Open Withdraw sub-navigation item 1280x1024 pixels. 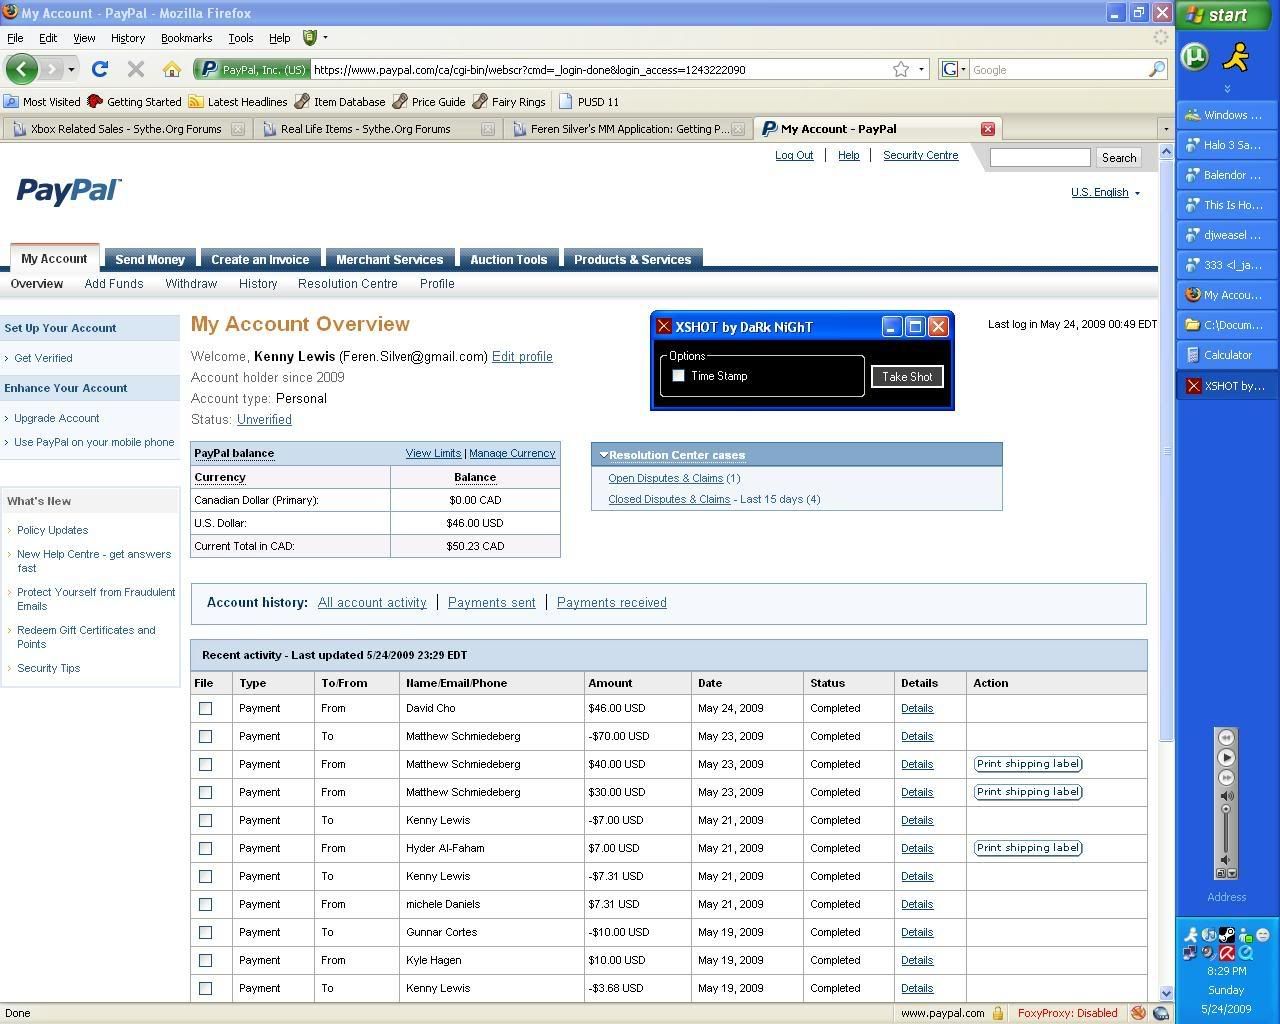click(191, 284)
